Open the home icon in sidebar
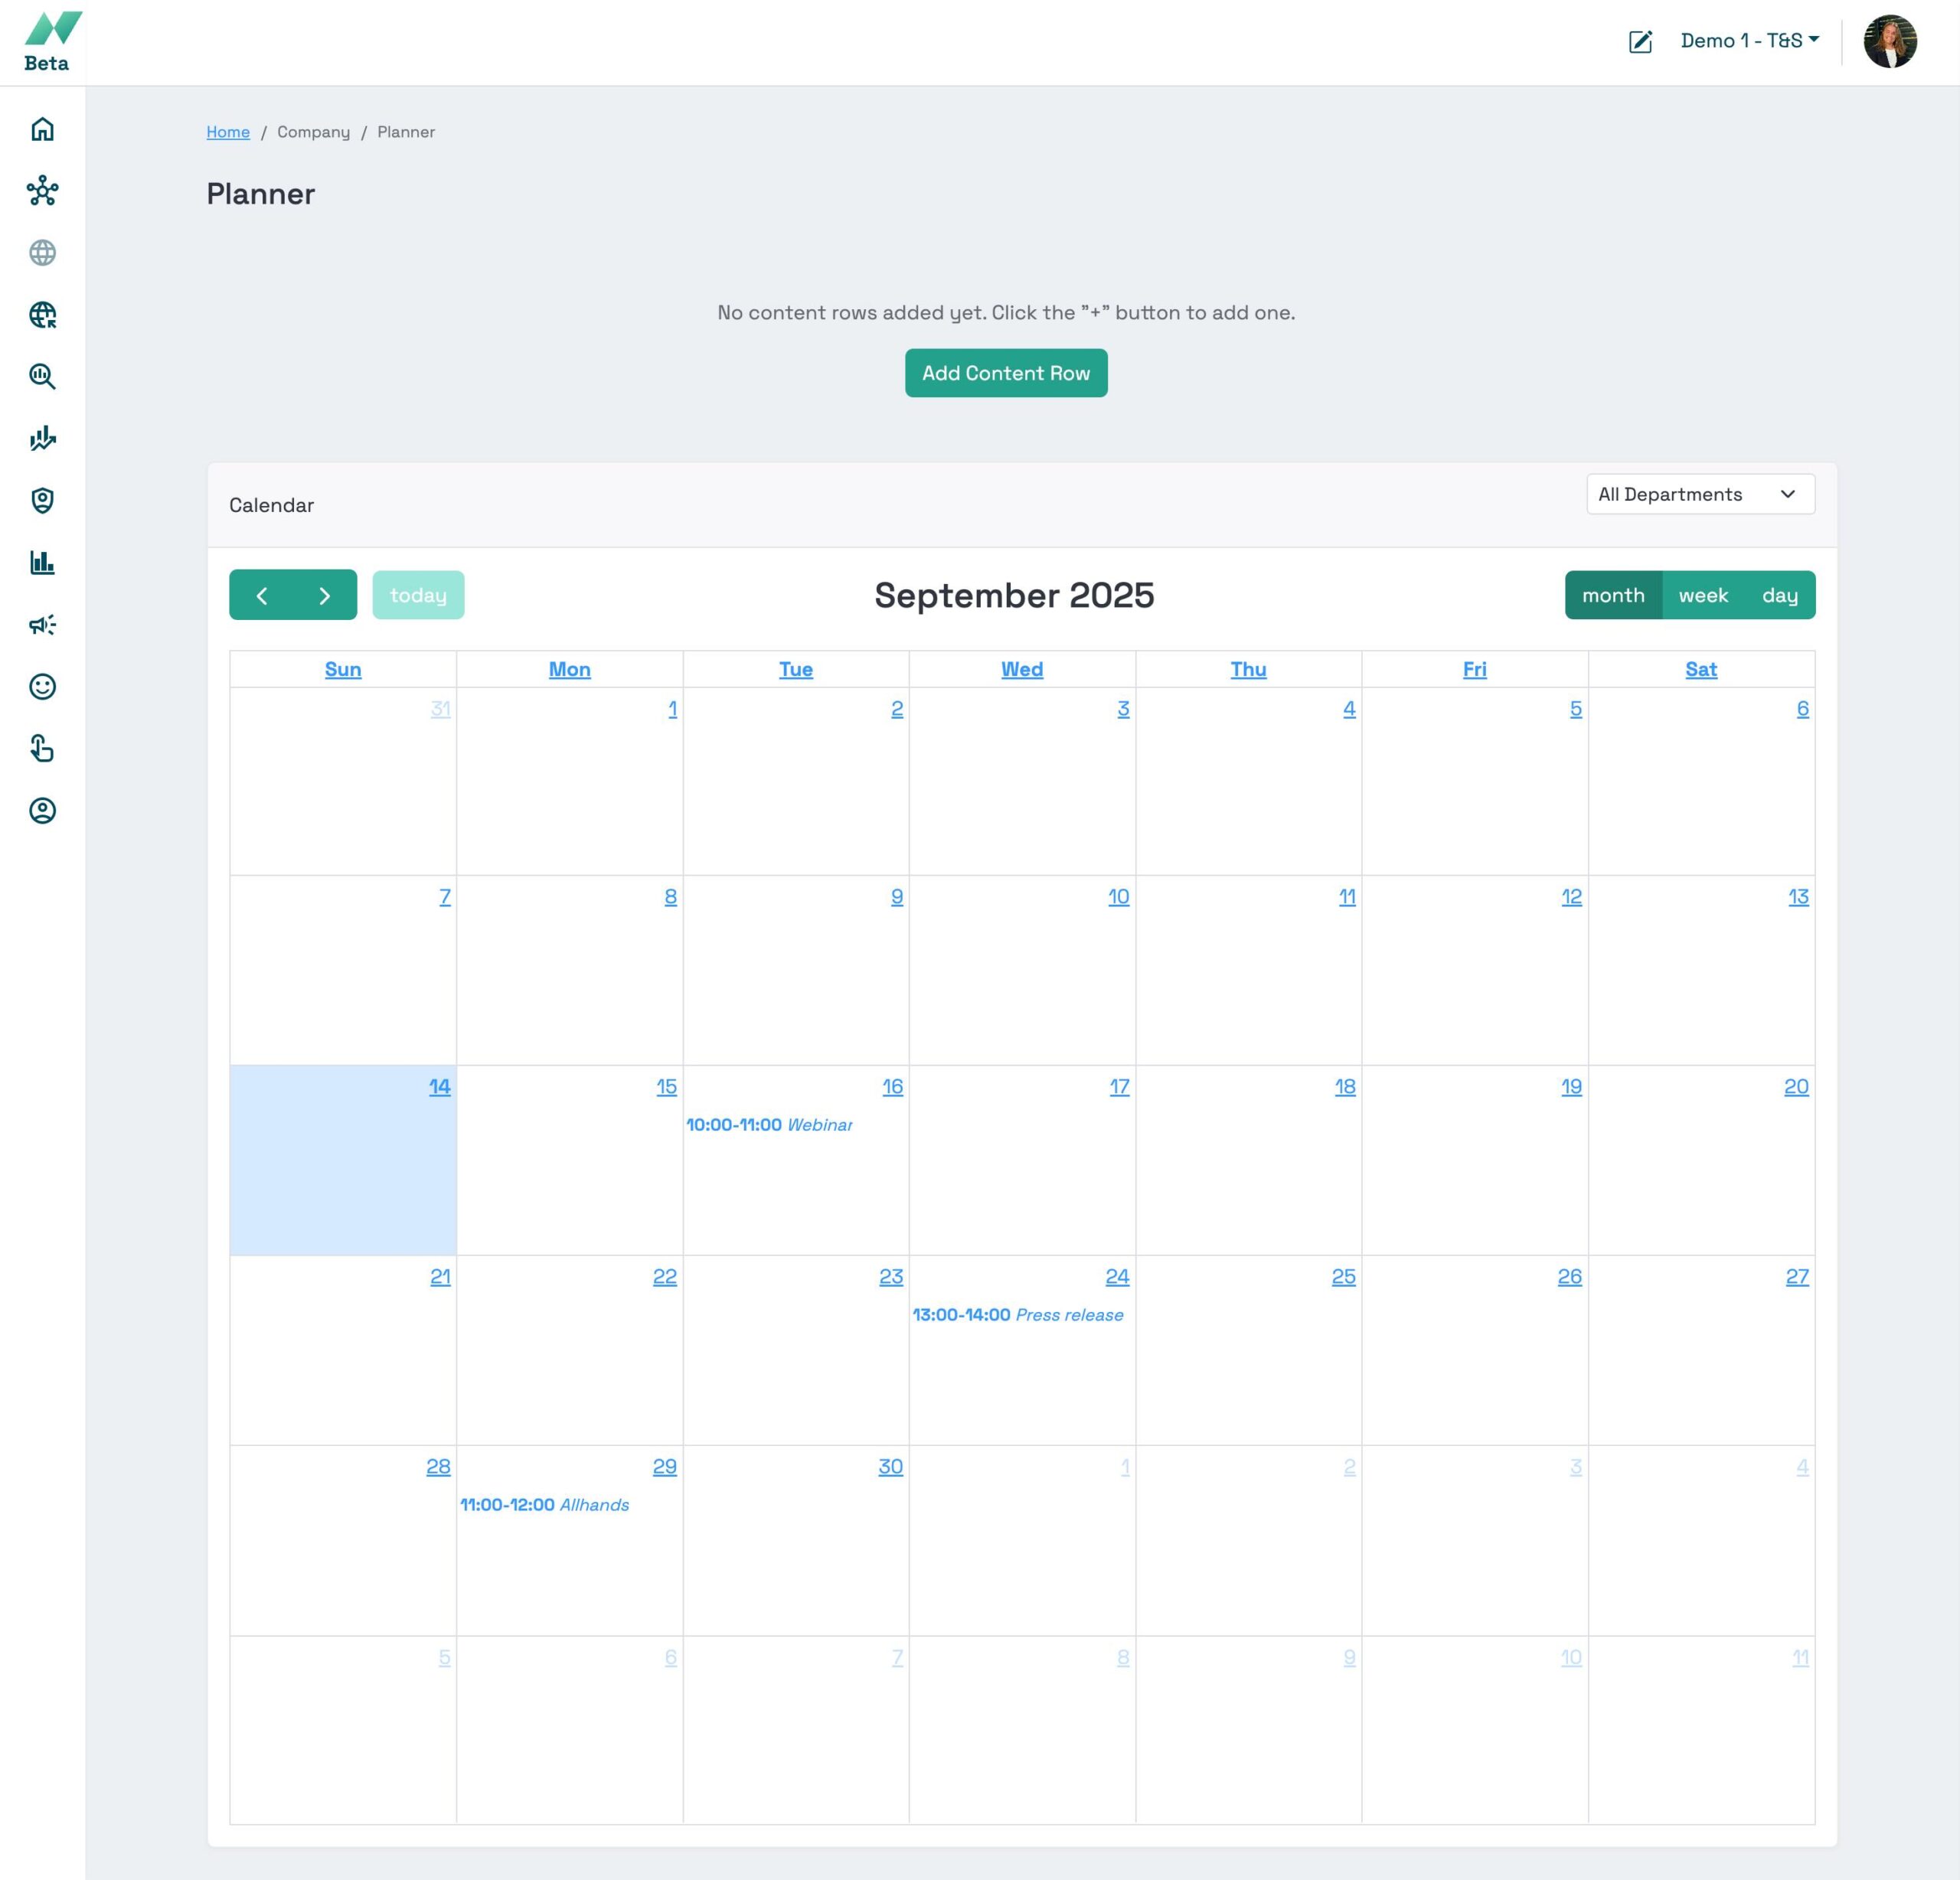This screenshot has height=1880, width=1960. pos(42,129)
